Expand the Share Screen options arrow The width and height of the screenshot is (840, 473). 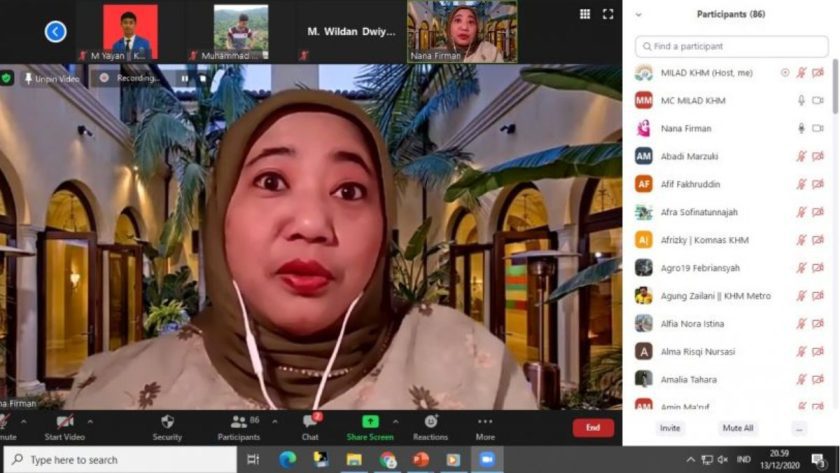(395, 421)
